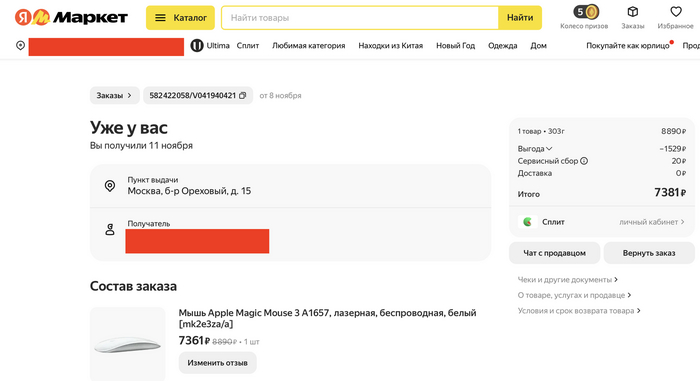
Task: Open the Одежда navigation item
Action: point(503,46)
